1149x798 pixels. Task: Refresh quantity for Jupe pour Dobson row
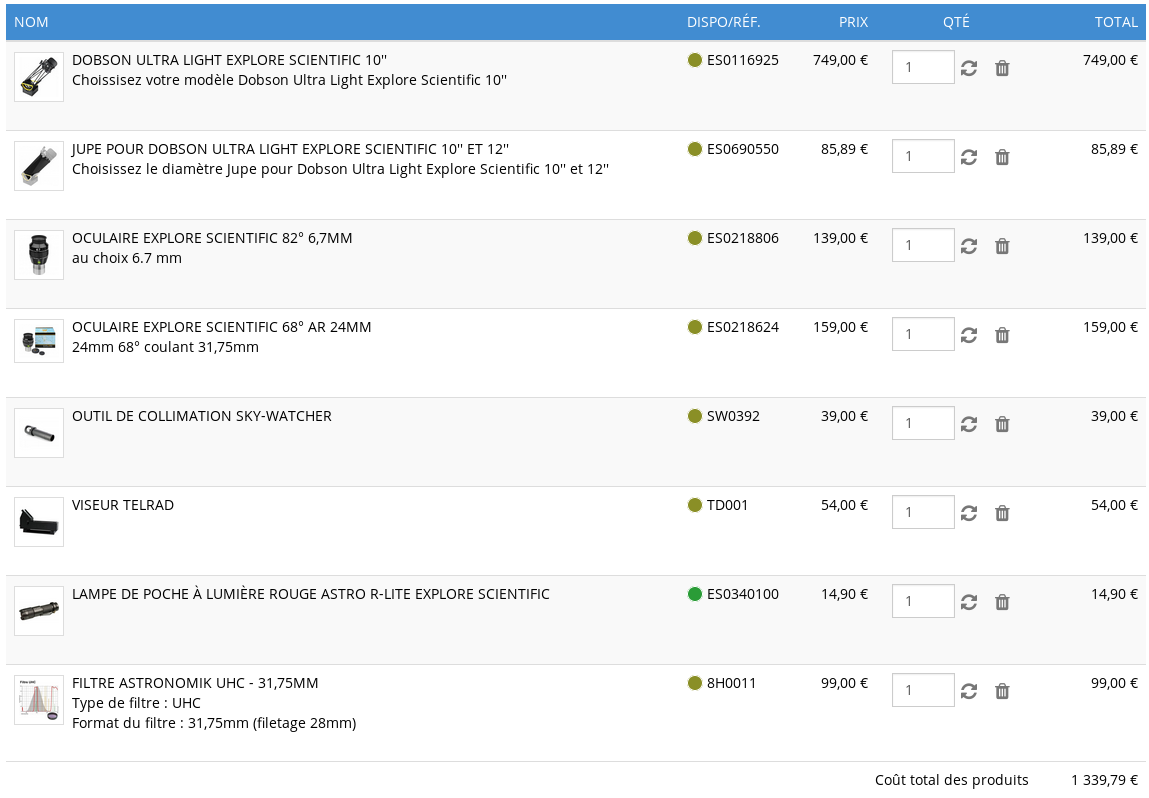tap(969, 157)
